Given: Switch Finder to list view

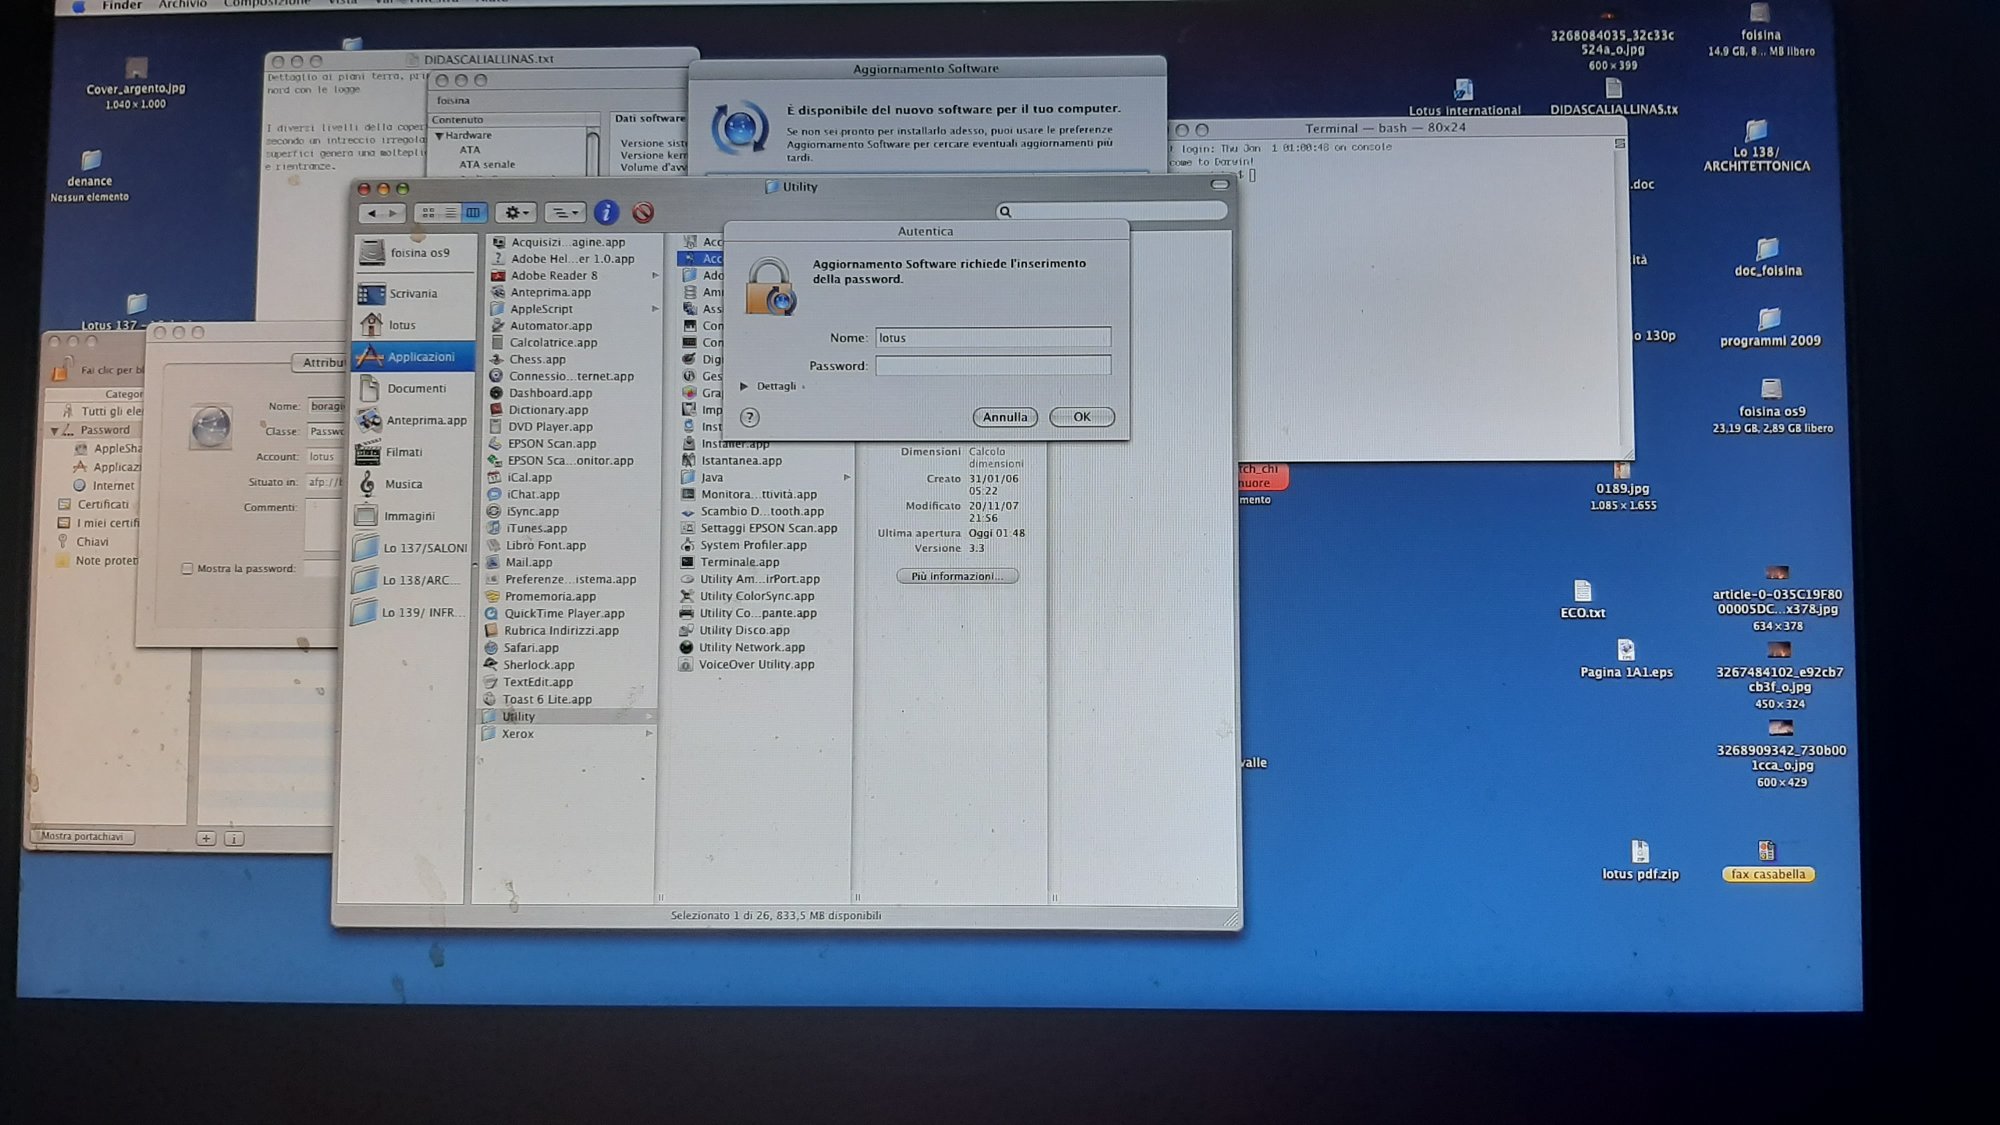Looking at the screenshot, I should tap(450, 213).
